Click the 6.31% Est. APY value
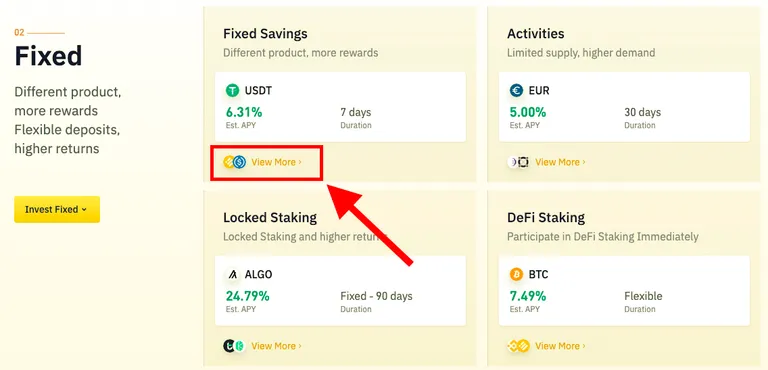 point(244,112)
